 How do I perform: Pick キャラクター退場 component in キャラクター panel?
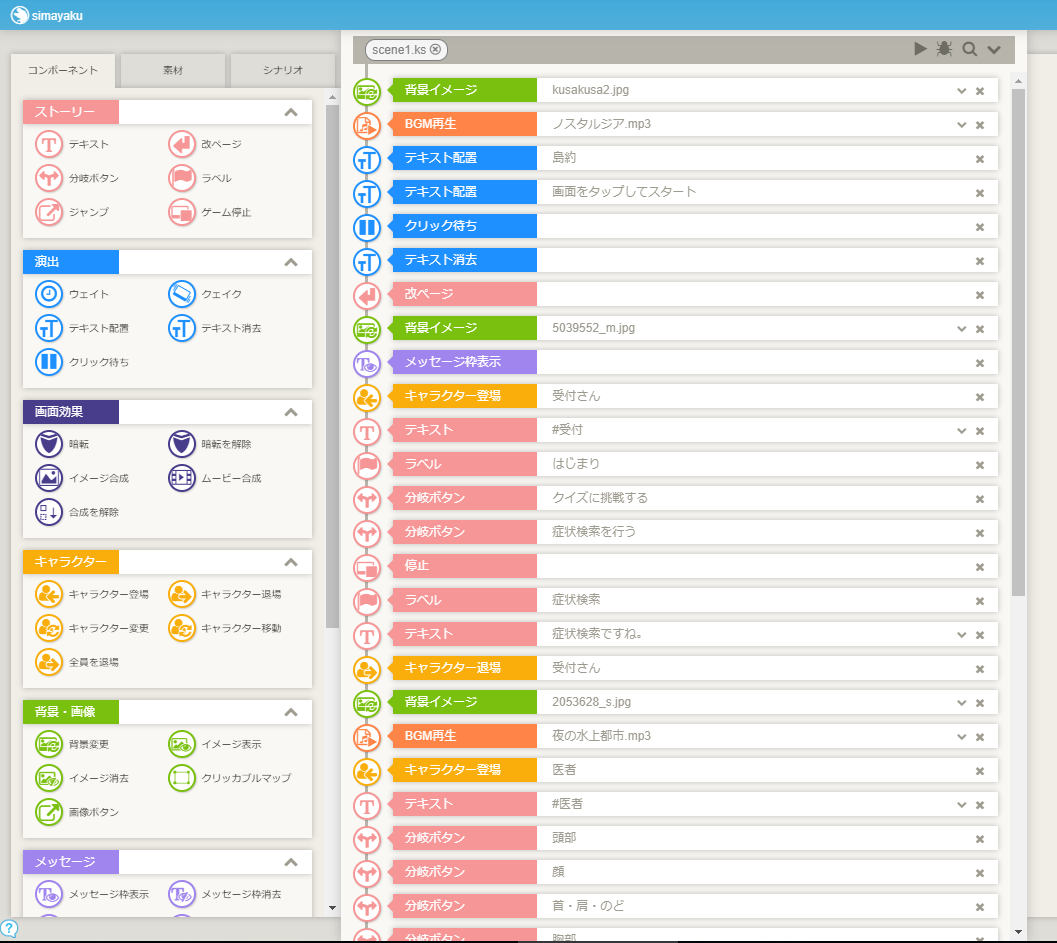[x=181, y=595]
